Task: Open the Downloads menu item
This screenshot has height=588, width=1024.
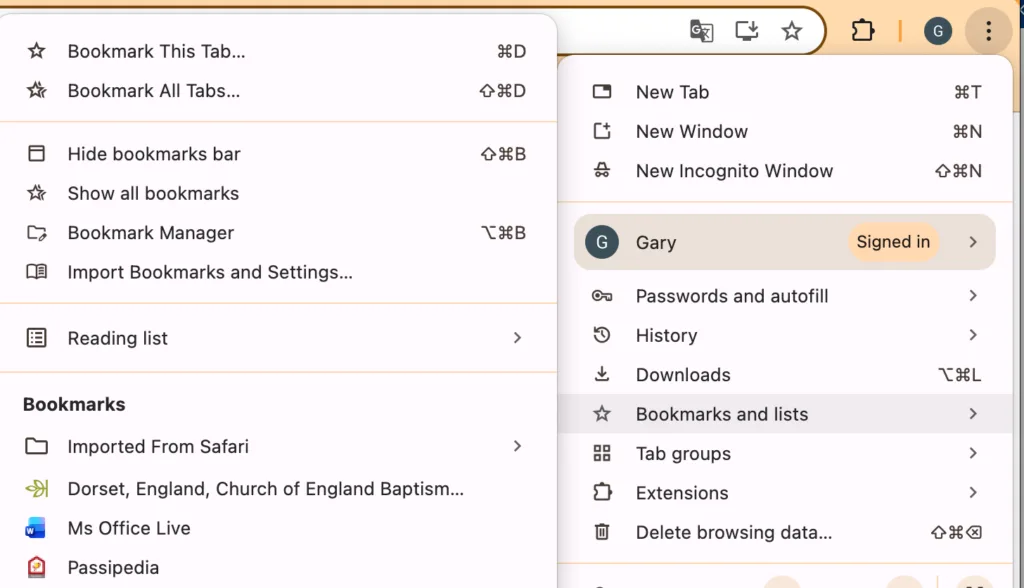Action: (786, 374)
